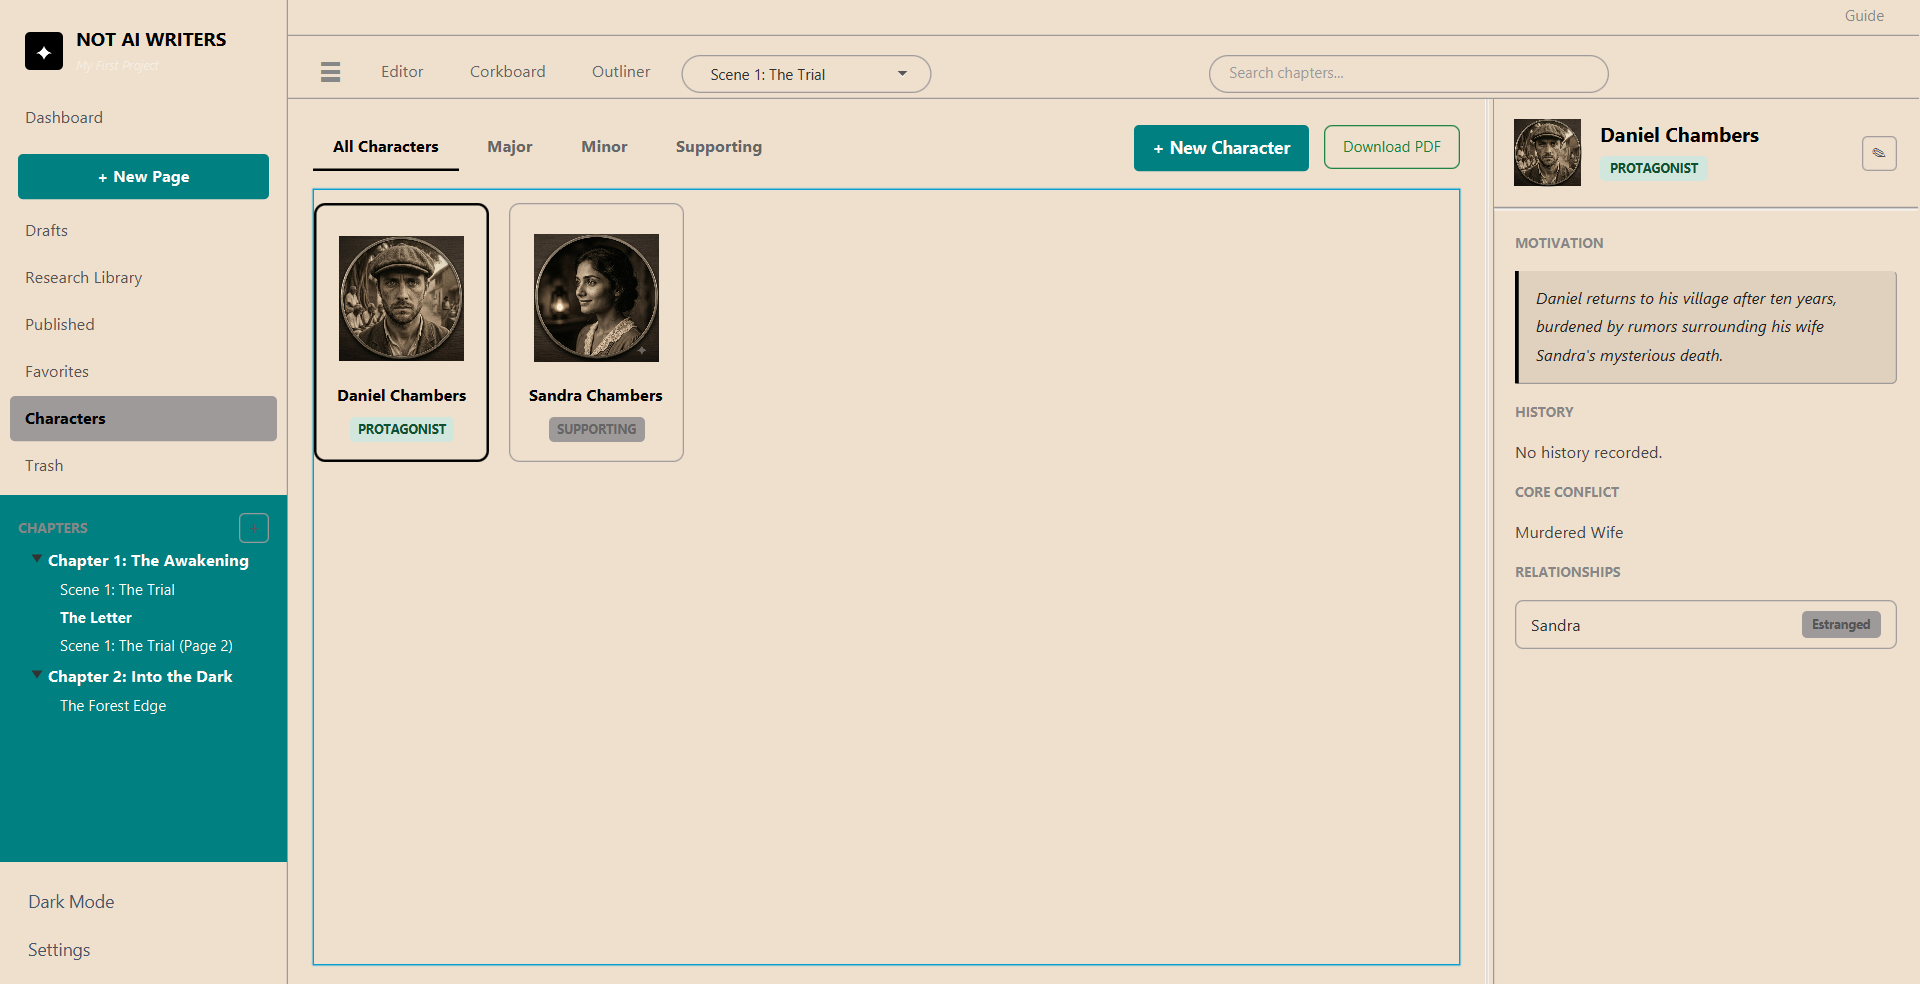Open Scene 1: The Trial in chapters
The height and width of the screenshot is (984, 1920).
point(117,590)
